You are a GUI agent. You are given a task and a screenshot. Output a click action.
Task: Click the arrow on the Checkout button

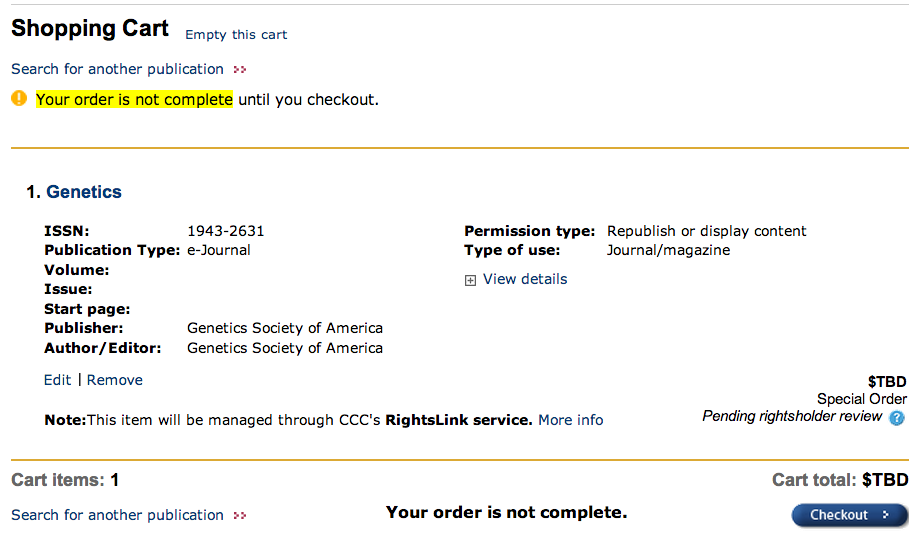coord(886,515)
